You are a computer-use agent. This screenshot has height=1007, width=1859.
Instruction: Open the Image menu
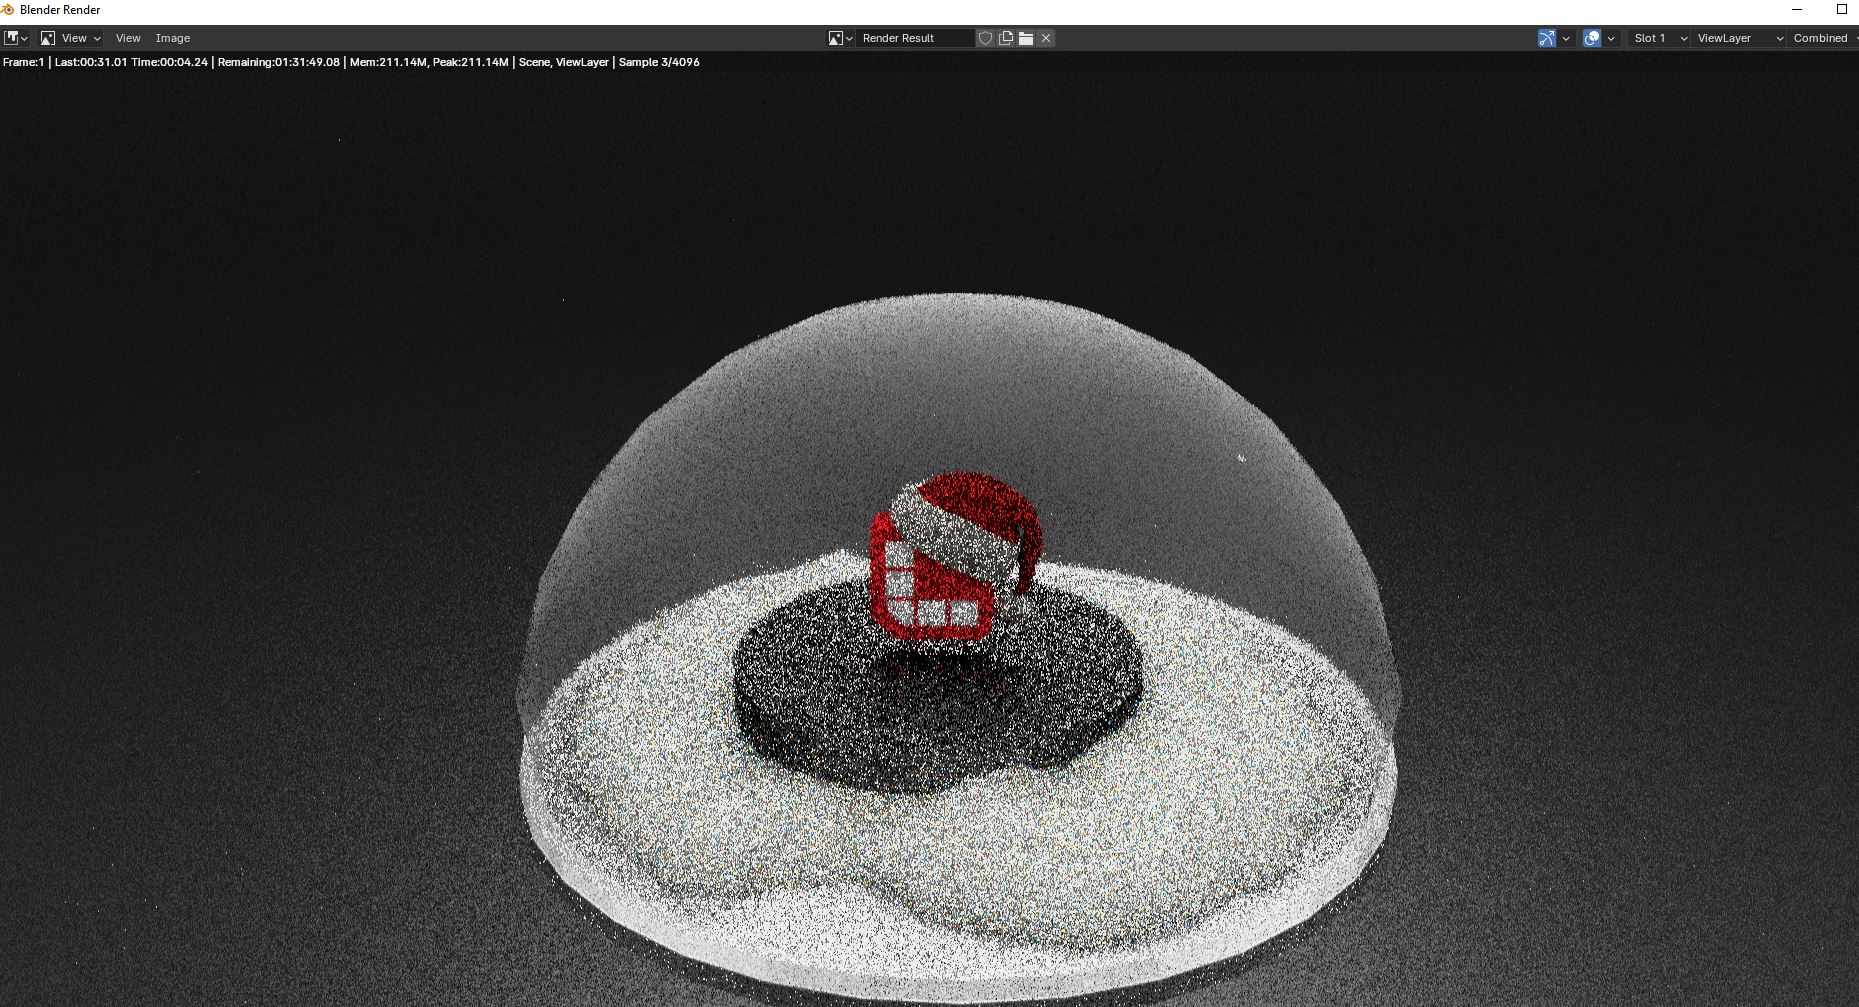tap(173, 38)
